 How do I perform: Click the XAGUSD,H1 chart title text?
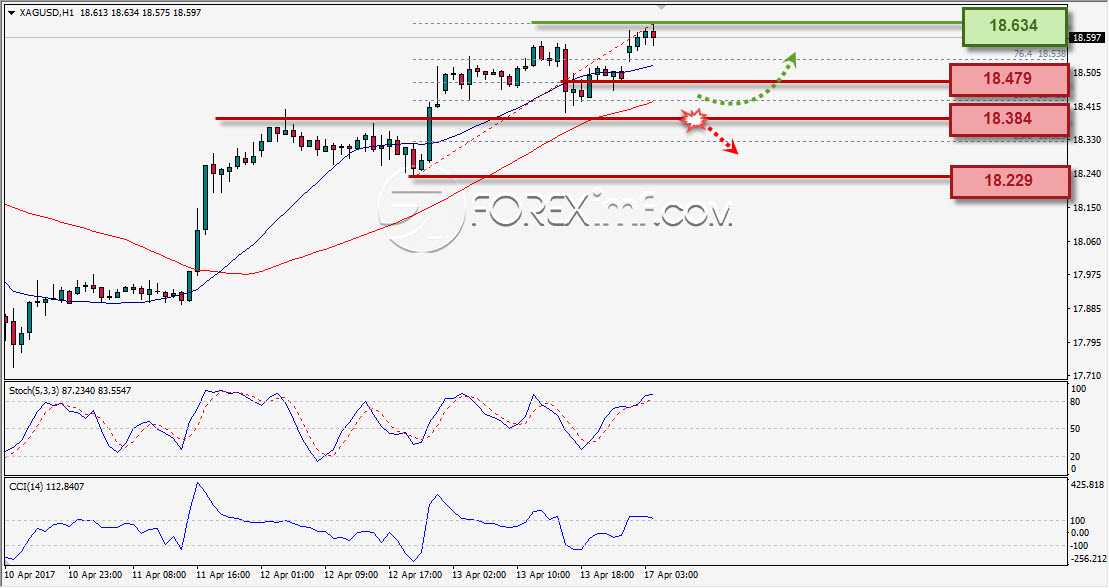point(46,13)
